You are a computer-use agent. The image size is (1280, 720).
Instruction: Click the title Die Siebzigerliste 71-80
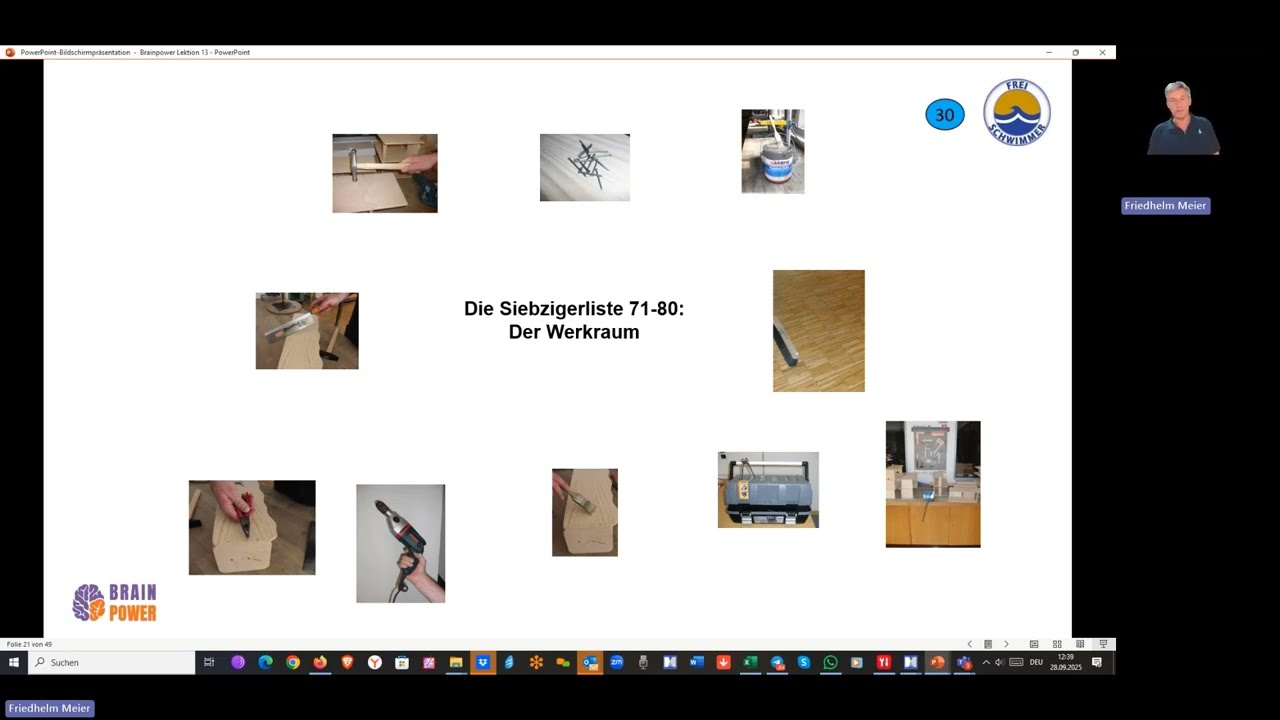click(x=574, y=309)
